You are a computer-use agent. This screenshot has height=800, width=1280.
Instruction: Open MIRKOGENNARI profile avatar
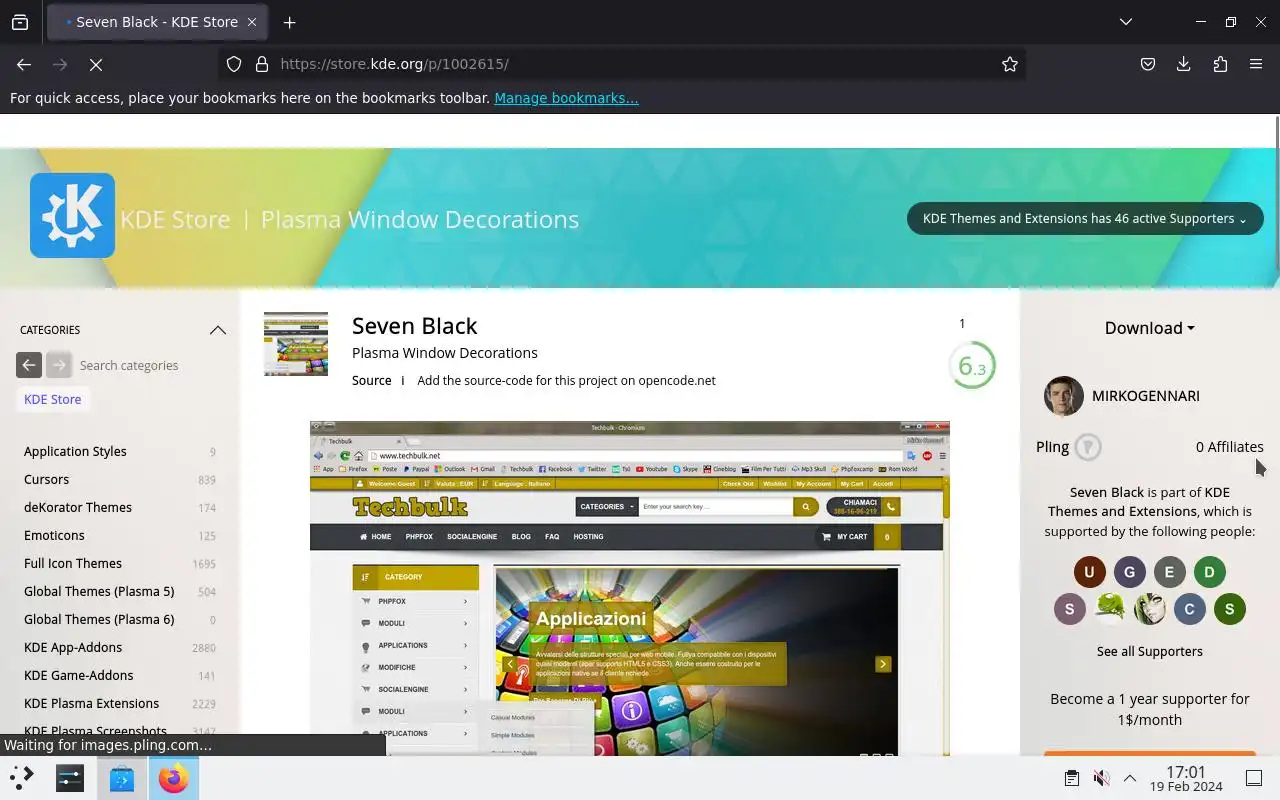1064,396
